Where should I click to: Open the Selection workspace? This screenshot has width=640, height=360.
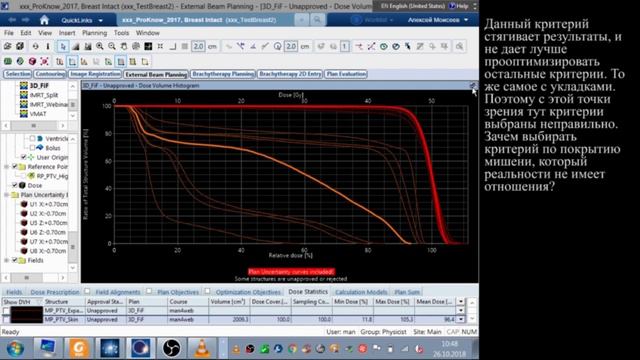tap(18, 74)
